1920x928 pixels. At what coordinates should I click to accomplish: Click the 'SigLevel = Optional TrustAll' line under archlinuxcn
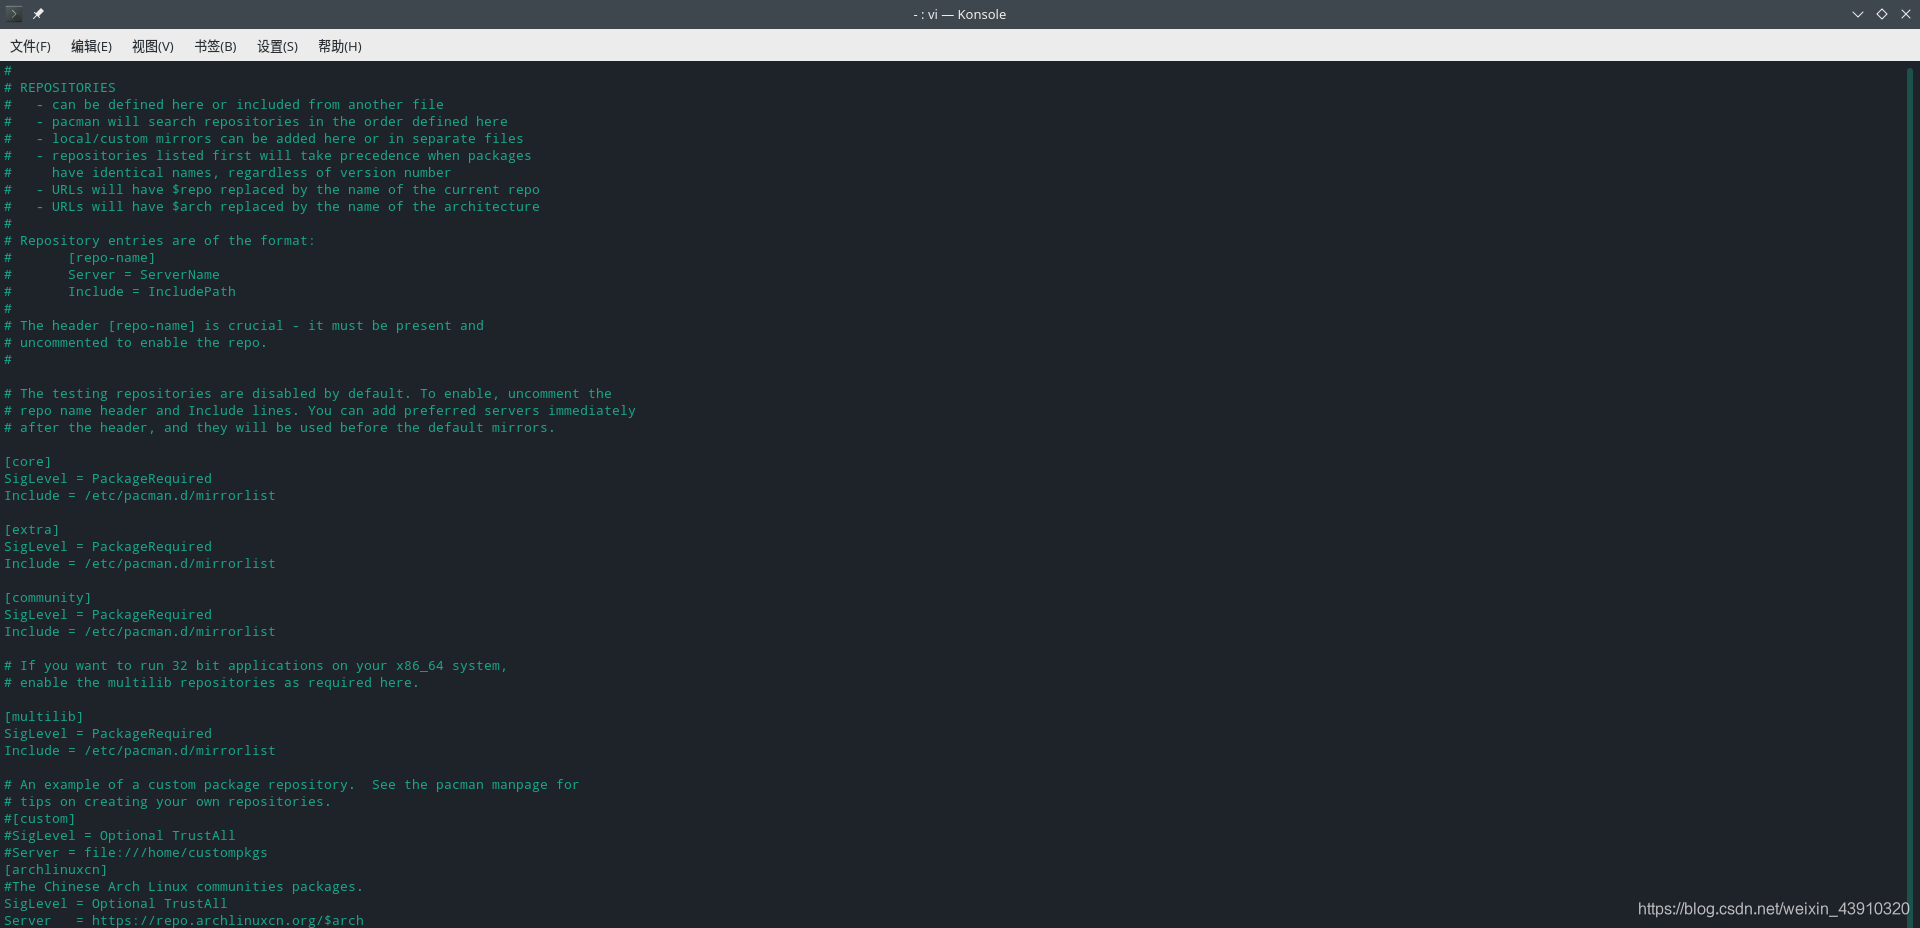tap(116, 904)
